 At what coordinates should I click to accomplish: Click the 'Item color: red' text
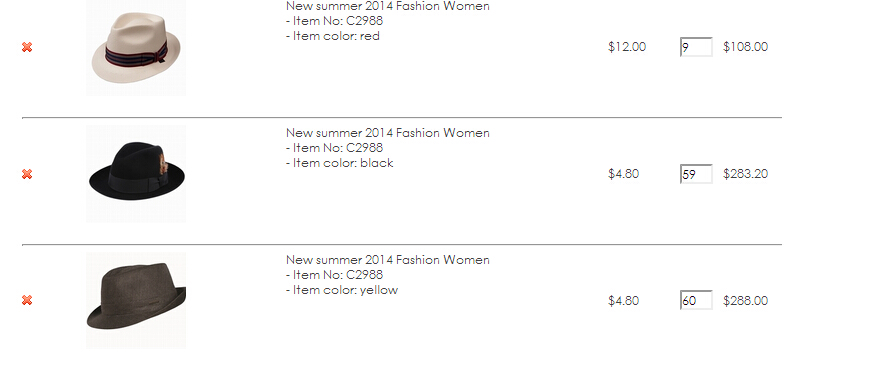pyautogui.click(x=333, y=37)
